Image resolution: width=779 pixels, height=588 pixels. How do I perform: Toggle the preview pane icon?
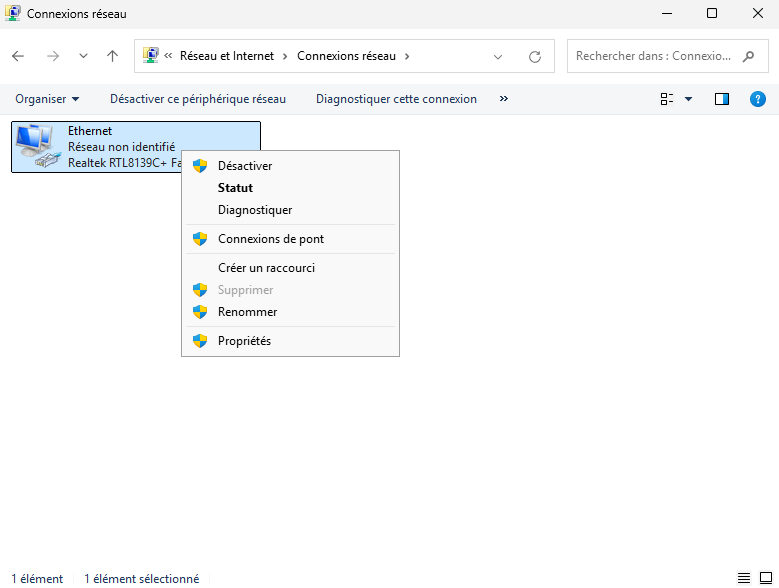[x=722, y=99]
